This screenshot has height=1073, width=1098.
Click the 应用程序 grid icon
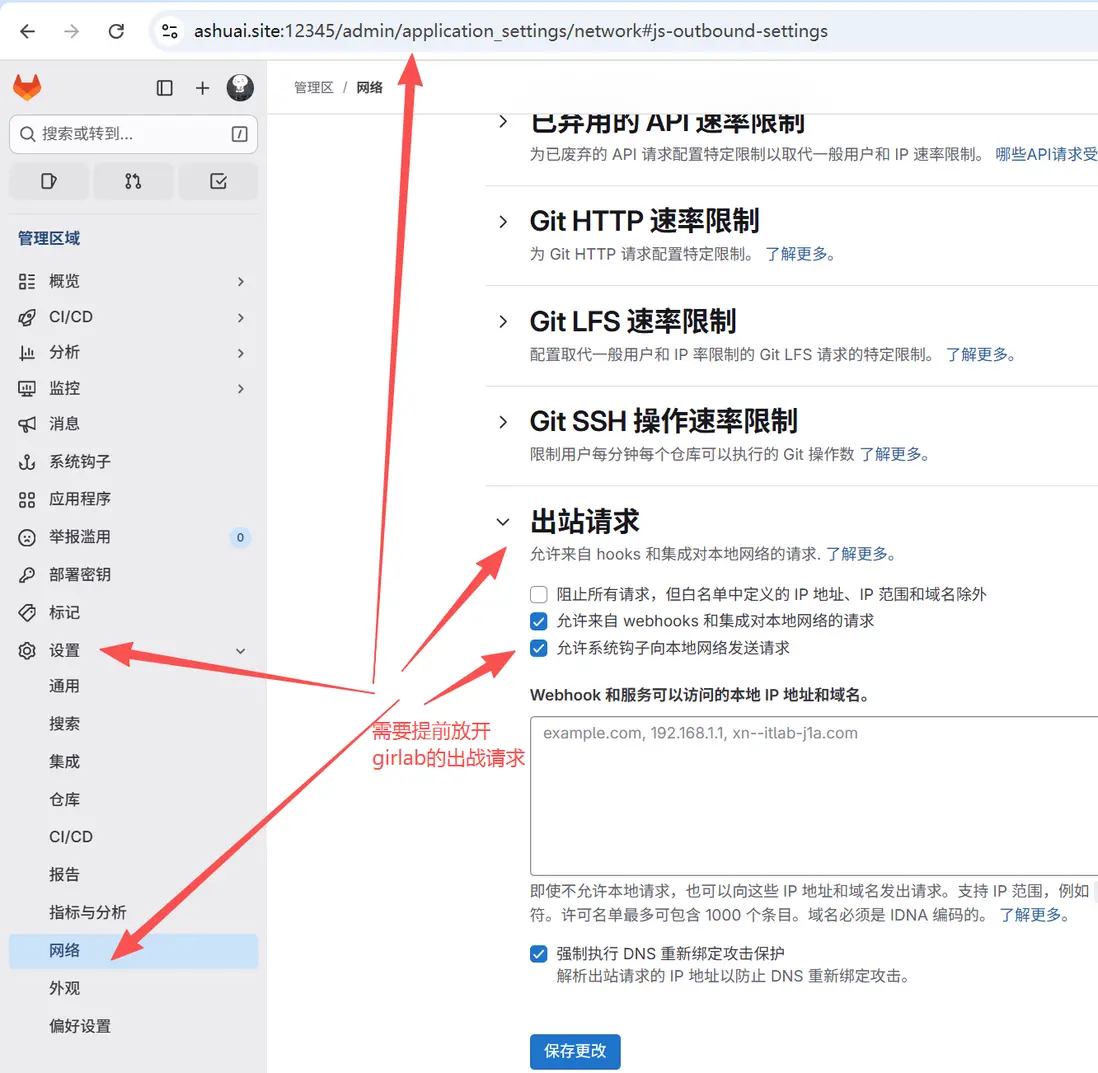point(27,499)
